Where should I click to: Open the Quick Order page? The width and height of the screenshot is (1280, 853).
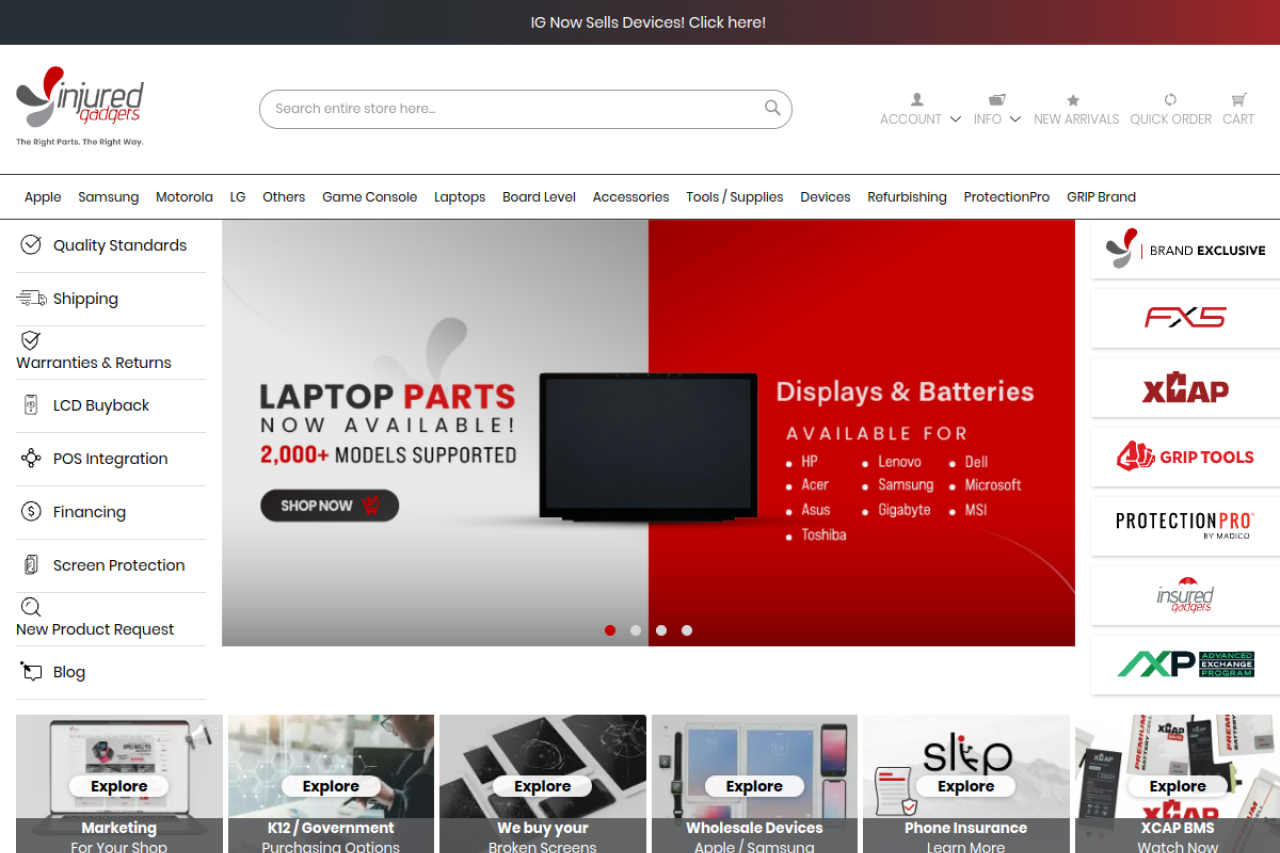click(x=1171, y=119)
